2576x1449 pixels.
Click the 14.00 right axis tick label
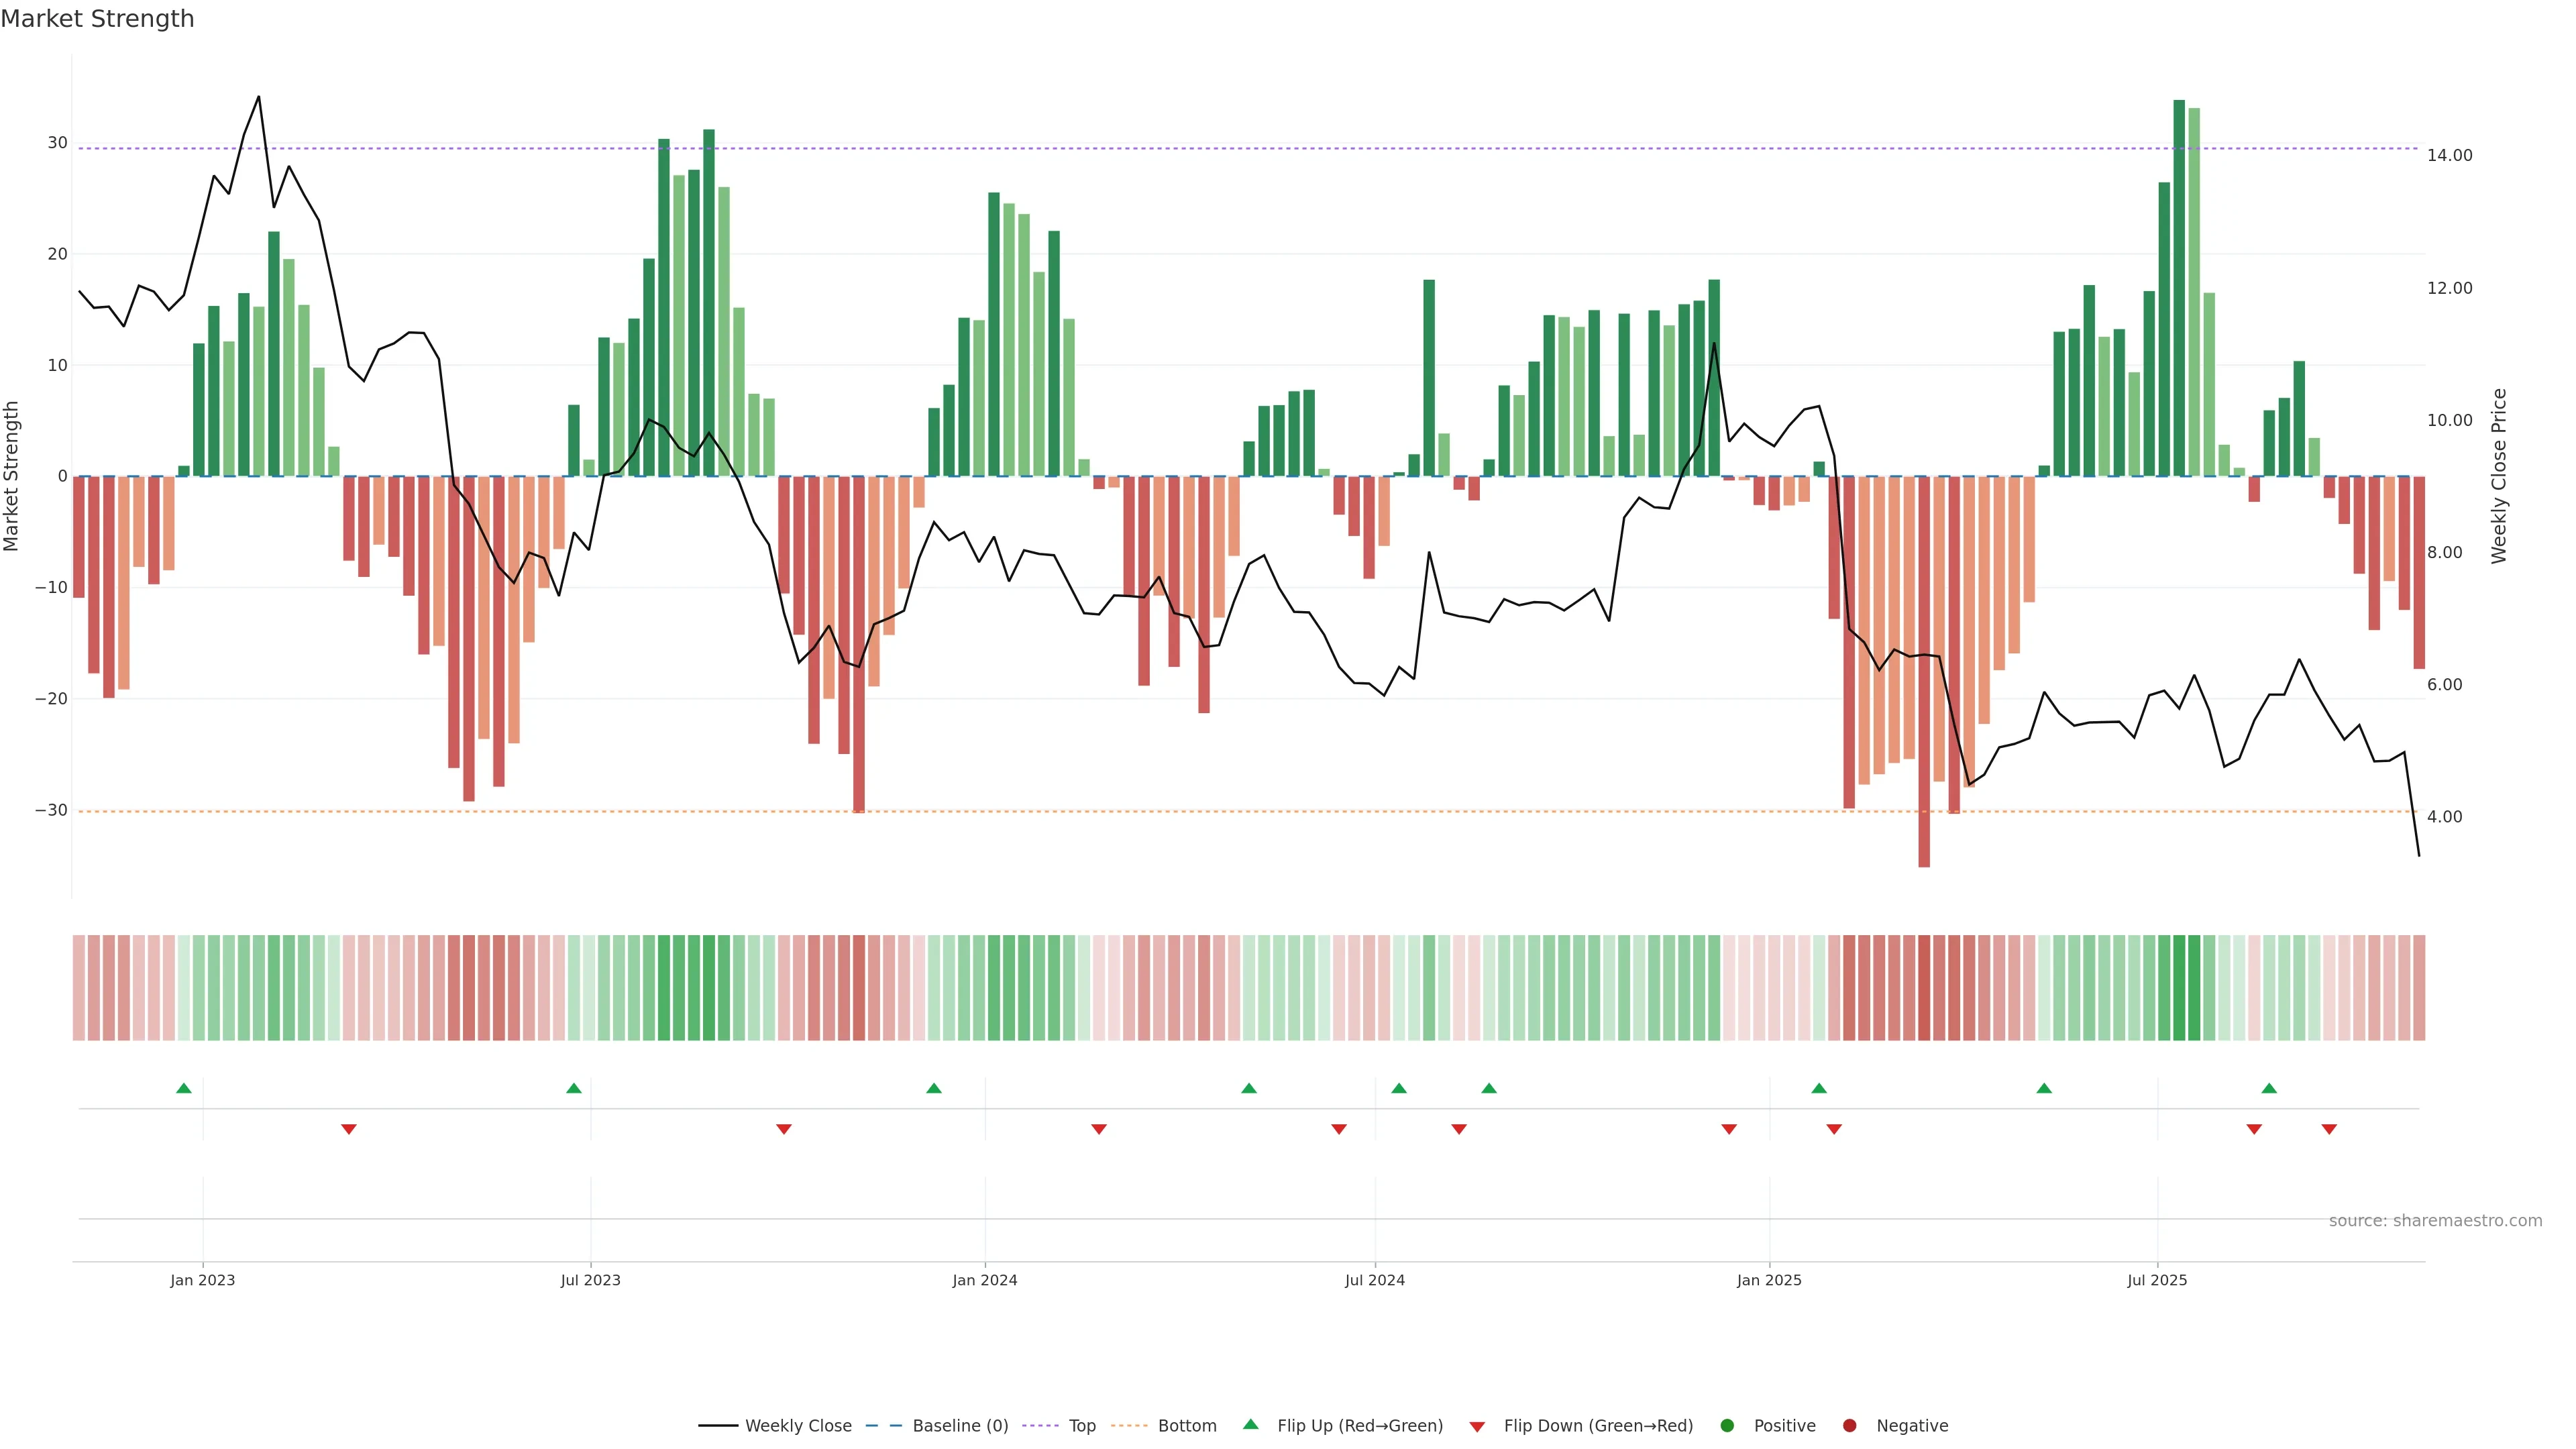(2449, 155)
